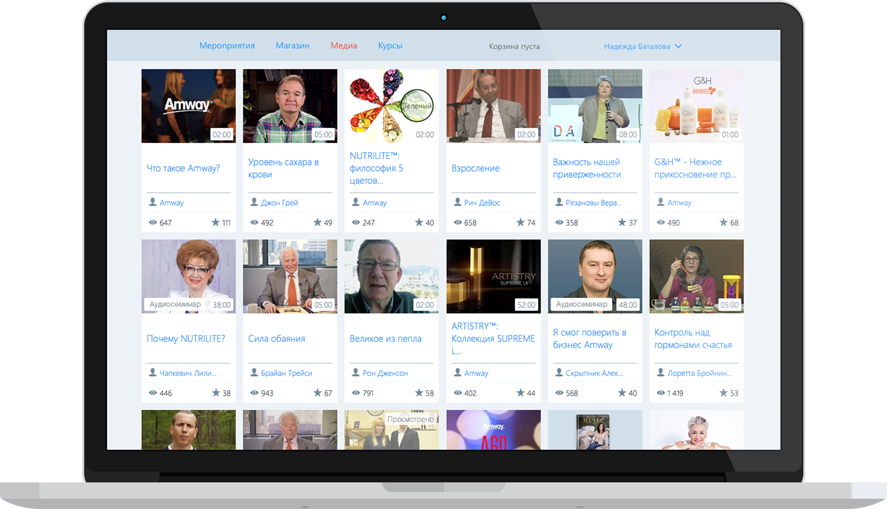This screenshot has height=509, width=887.
Task: Click star icon with 68 rating
Action: pyautogui.click(x=724, y=222)
